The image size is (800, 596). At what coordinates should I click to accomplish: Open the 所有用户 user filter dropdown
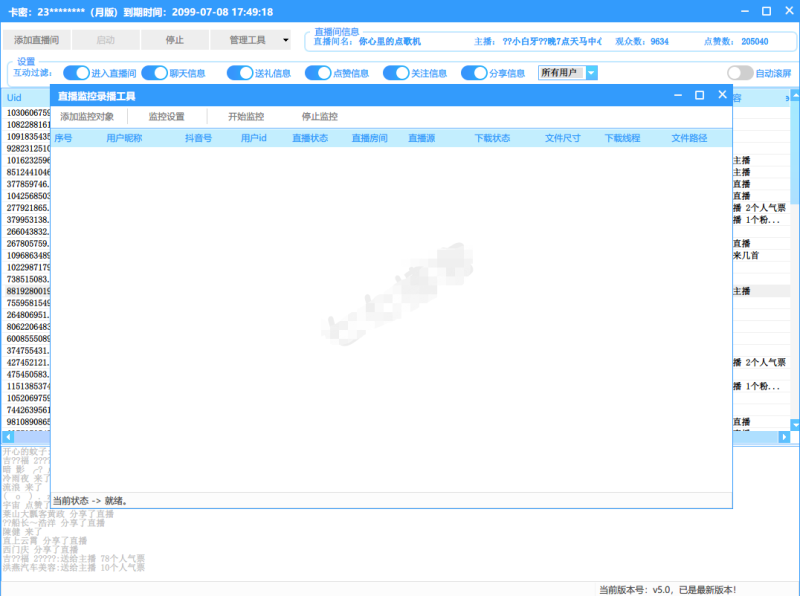click(591, 73)
